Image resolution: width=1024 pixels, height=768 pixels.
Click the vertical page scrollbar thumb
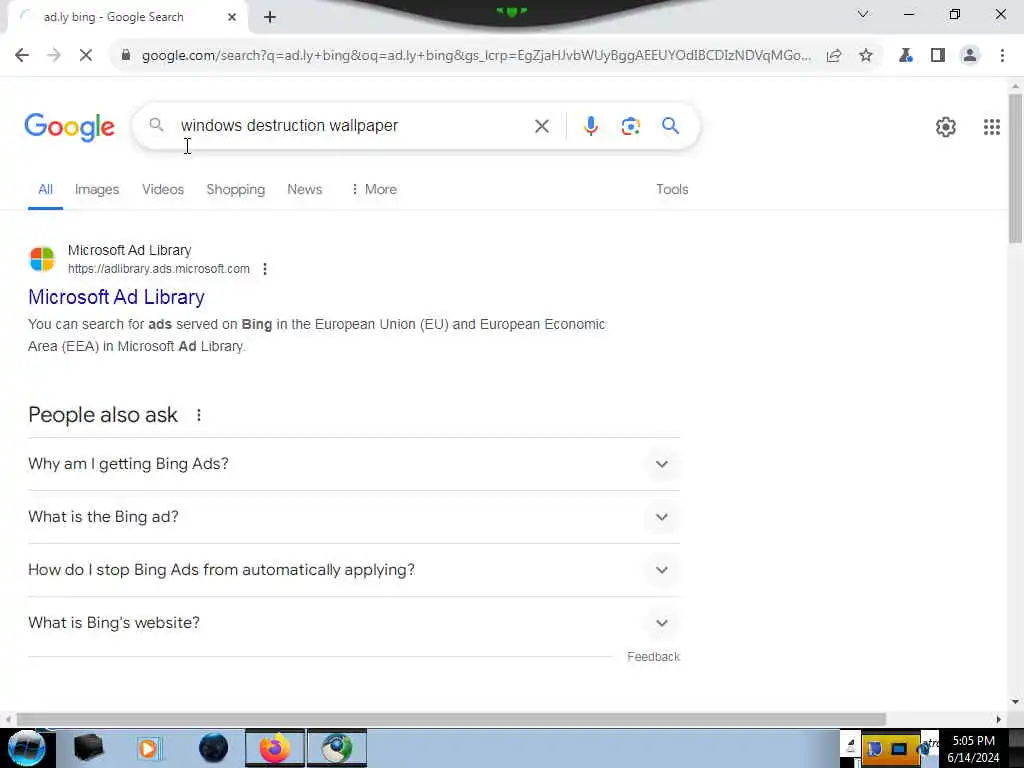[x=1015, y=168]
